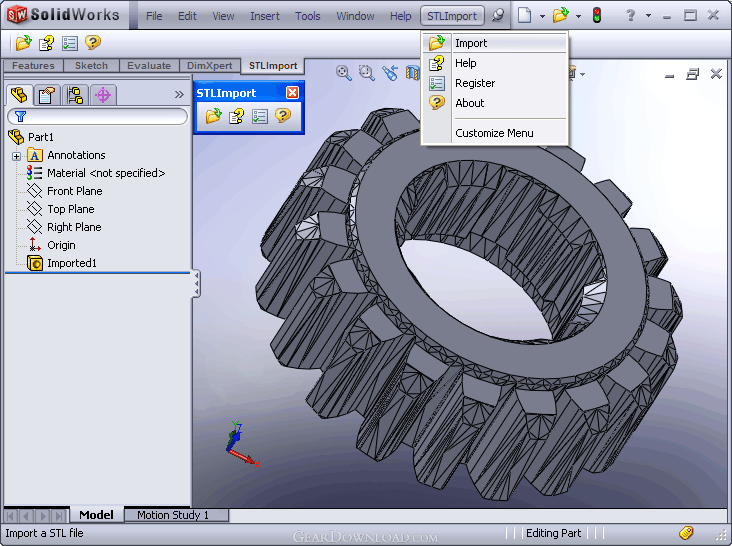Switch to the STLImport CommandManager tab
Screen dimensions: 732x546
(x=273, y=66)
